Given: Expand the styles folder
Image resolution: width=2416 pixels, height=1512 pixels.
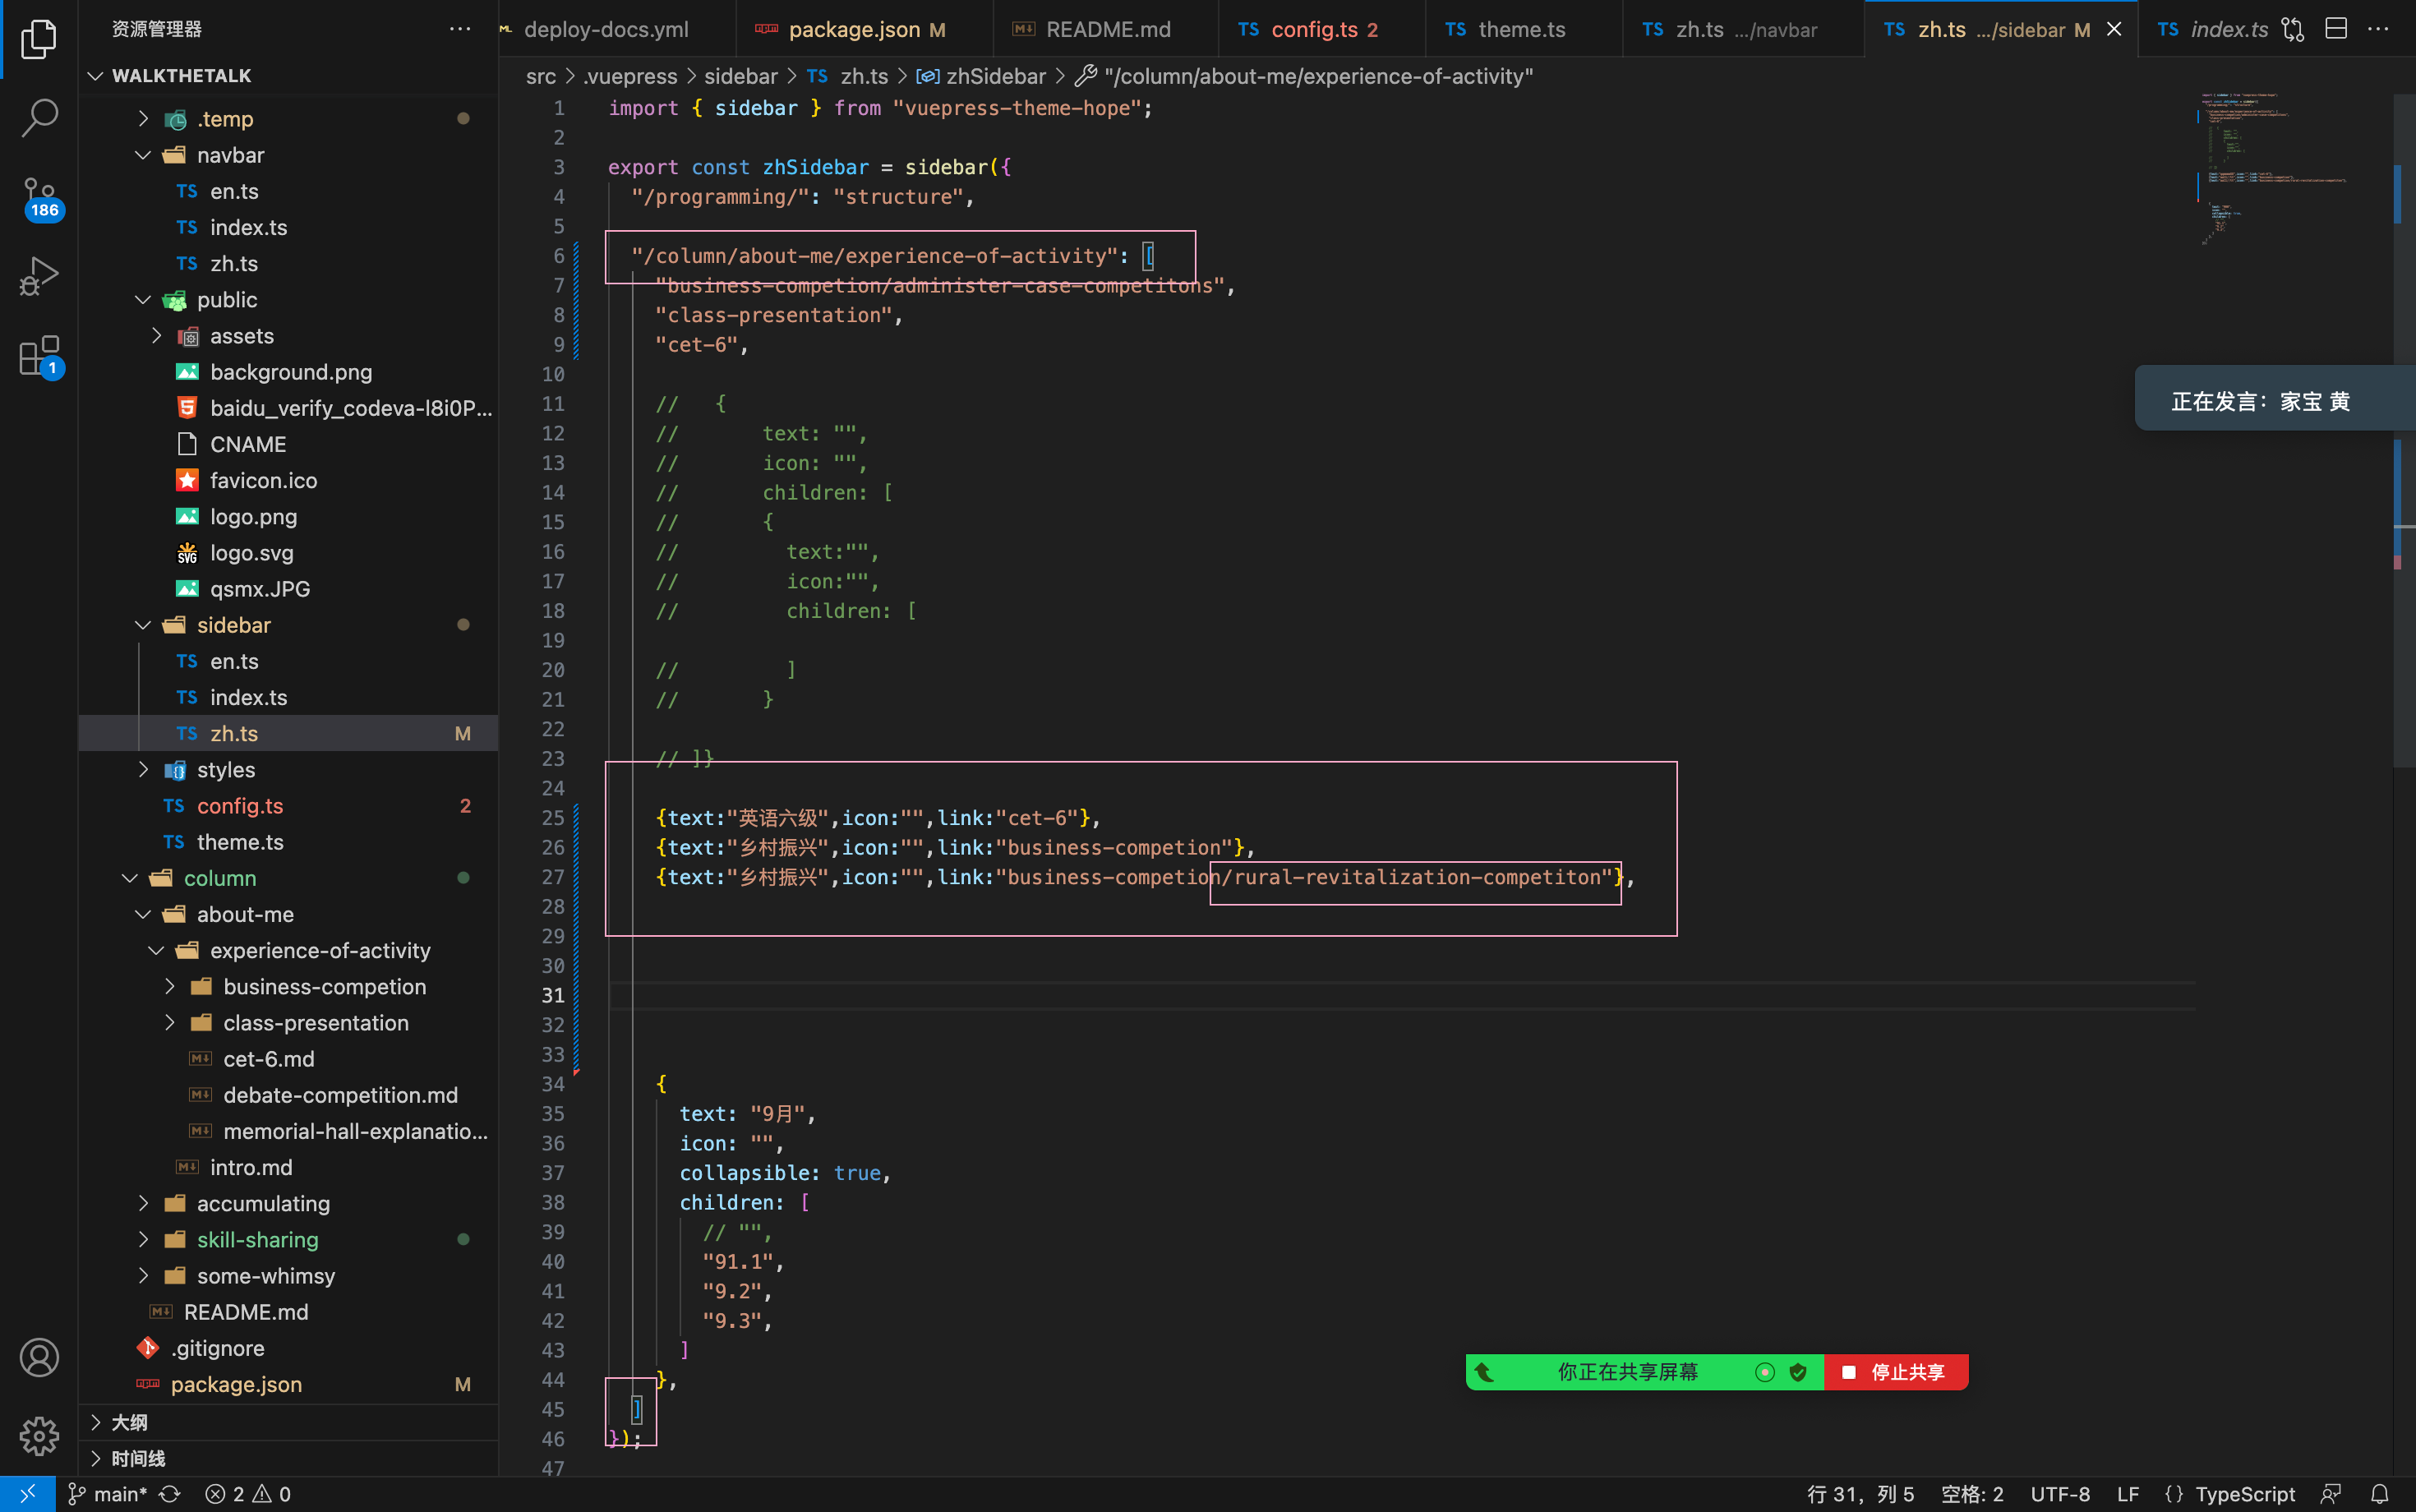Looking at the screenshot, I should pyautogui.click(x=143, y=770).
